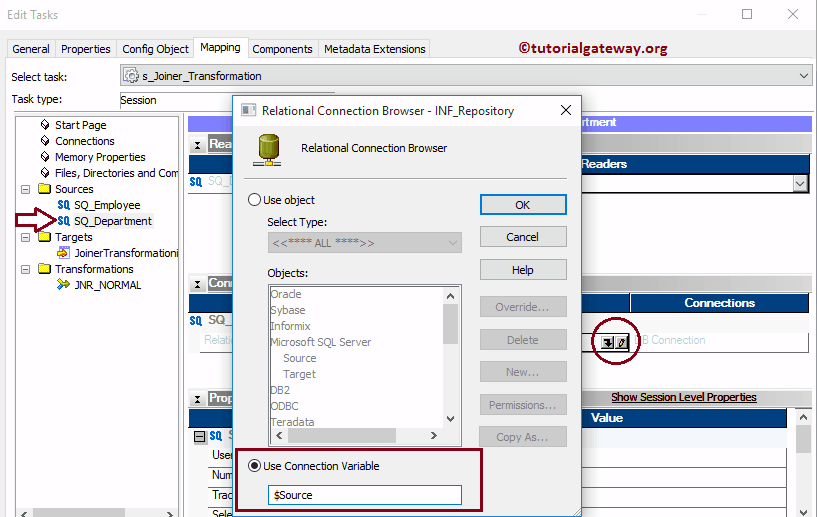Click the Transformations folder icon
The width and height of the screenshot is (817, 517).
[44, 269]
